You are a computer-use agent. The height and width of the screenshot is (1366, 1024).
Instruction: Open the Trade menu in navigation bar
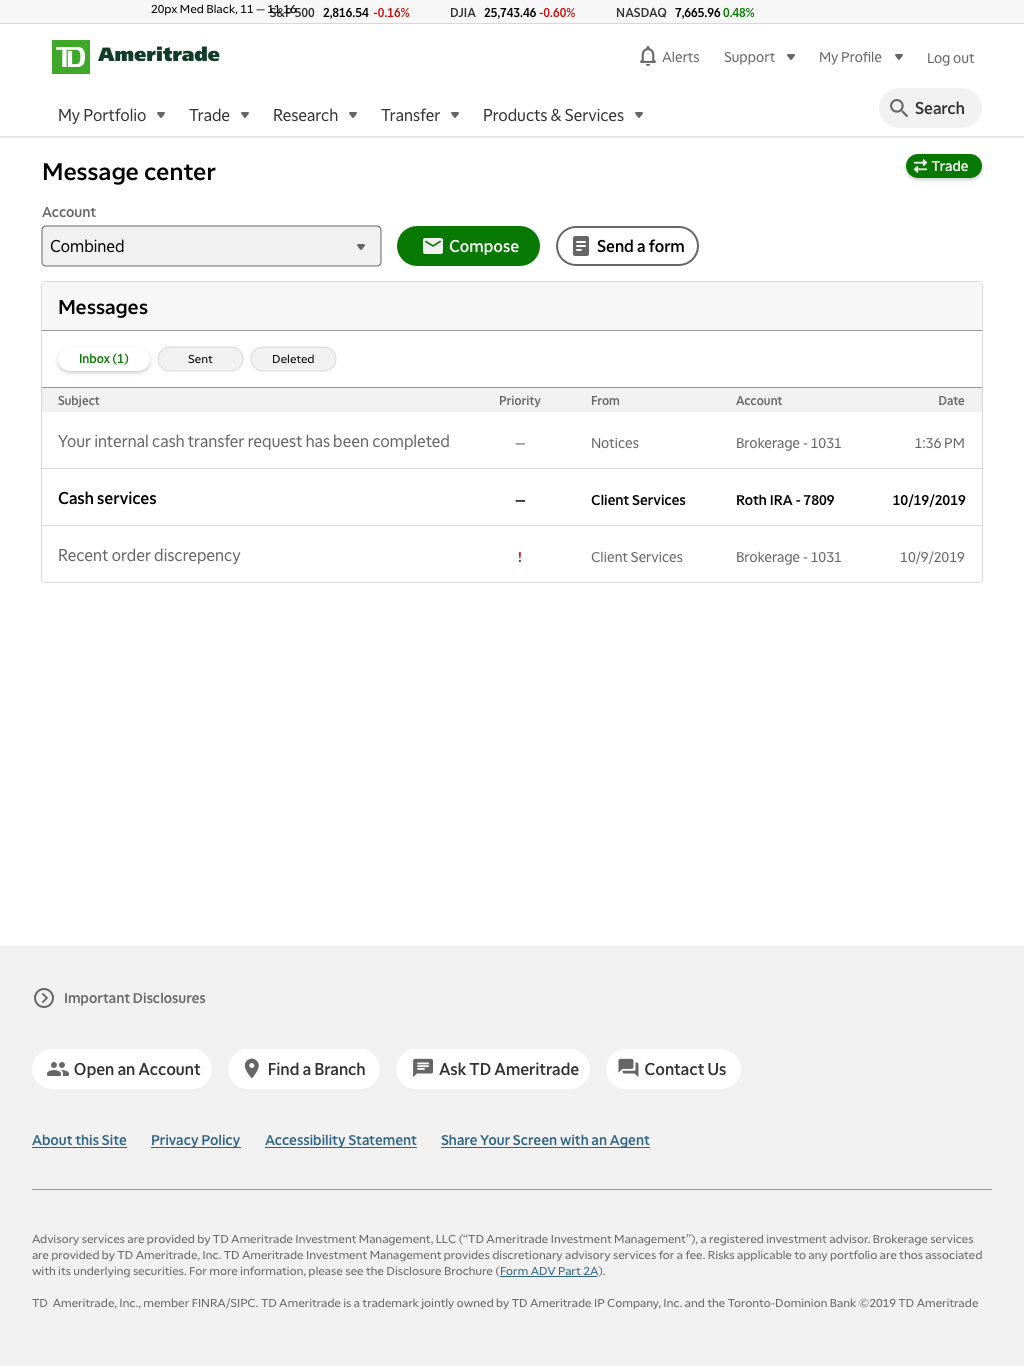(209, 115)
